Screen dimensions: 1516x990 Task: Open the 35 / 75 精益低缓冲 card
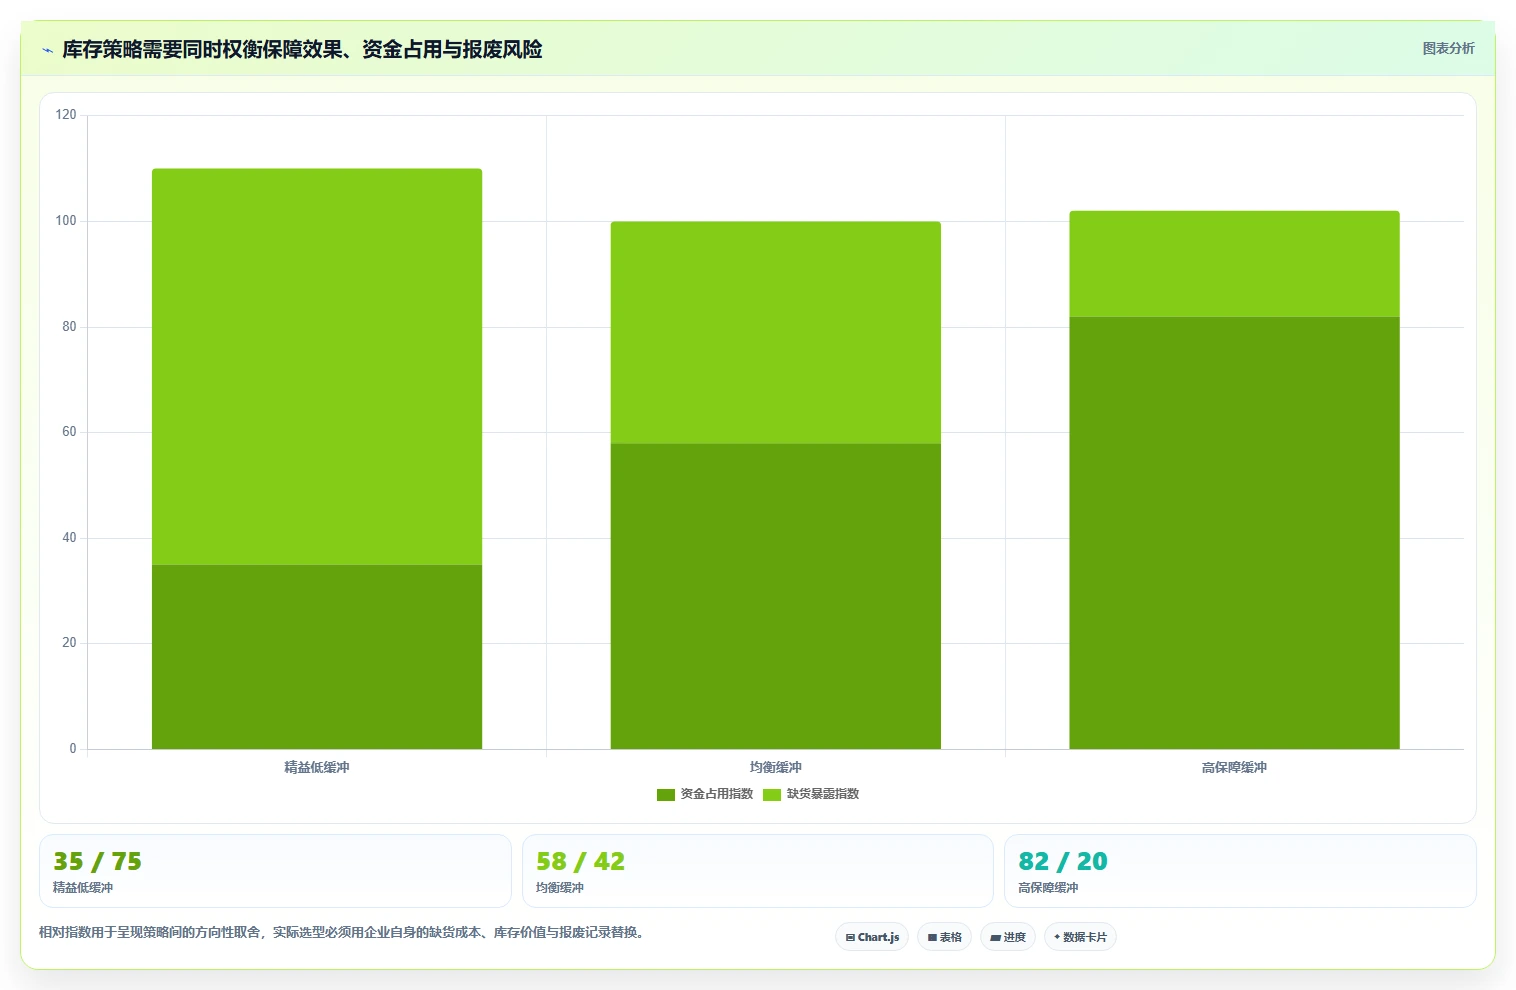(275, 871)
